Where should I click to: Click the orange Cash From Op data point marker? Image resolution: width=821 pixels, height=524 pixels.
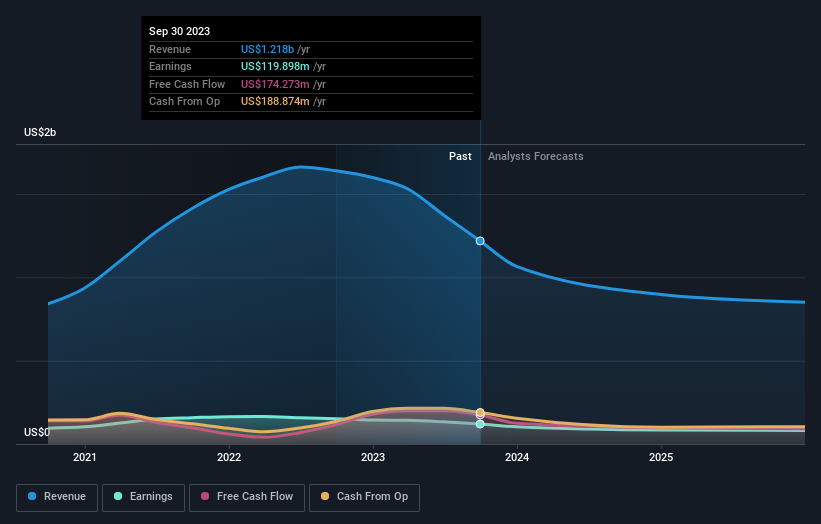480,412
